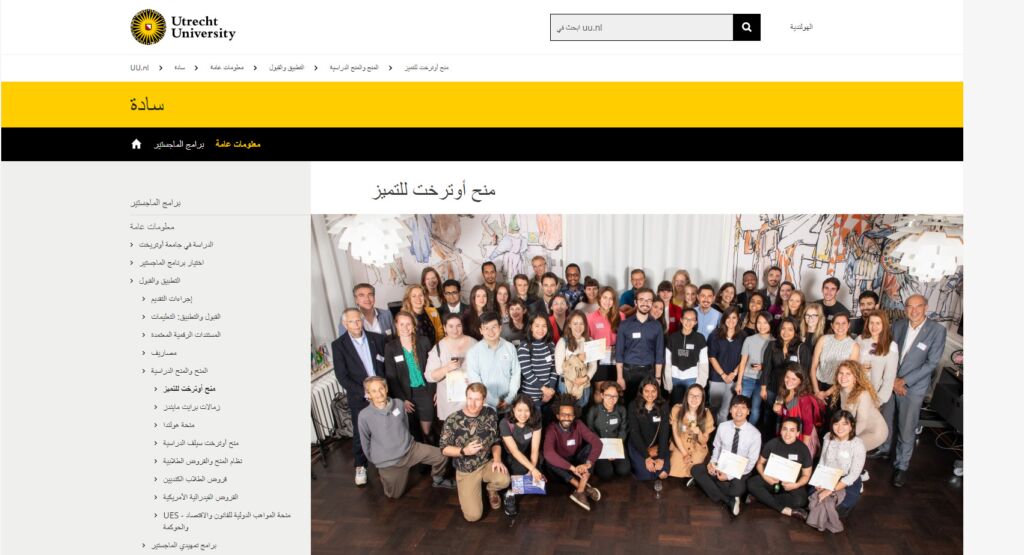Click the chevron icon after UU.nl breadcrumb
Viewport: 1024px width, 555px height.
click(161, 68)
